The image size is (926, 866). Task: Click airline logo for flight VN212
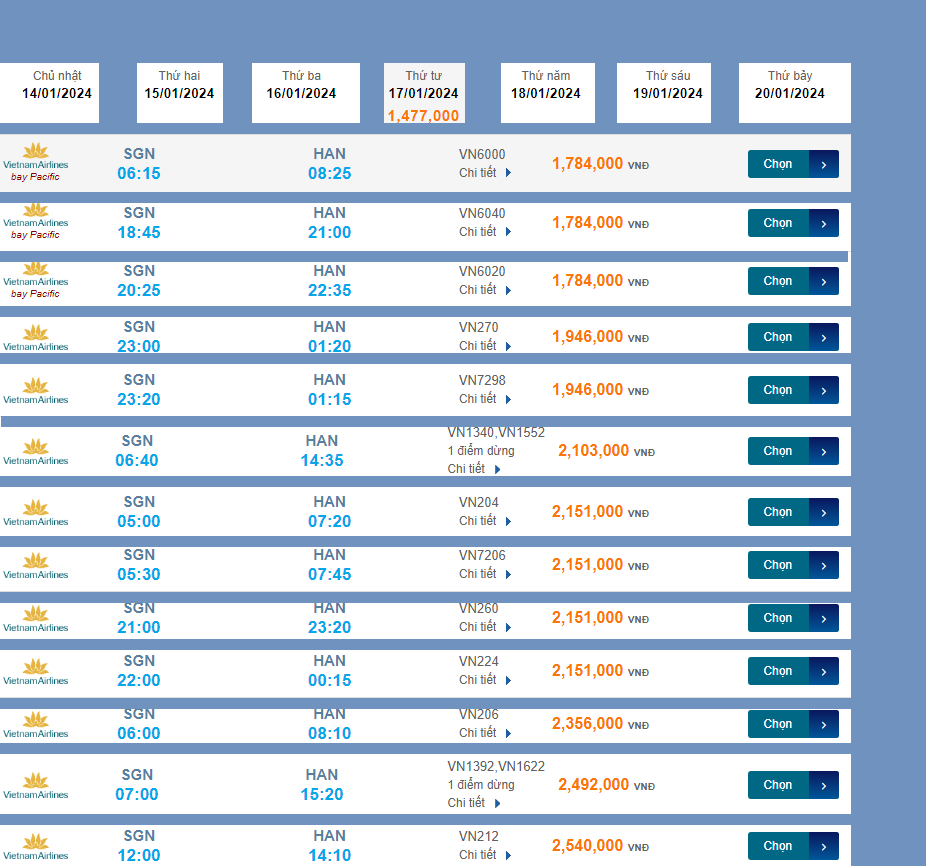pos(35,846)
